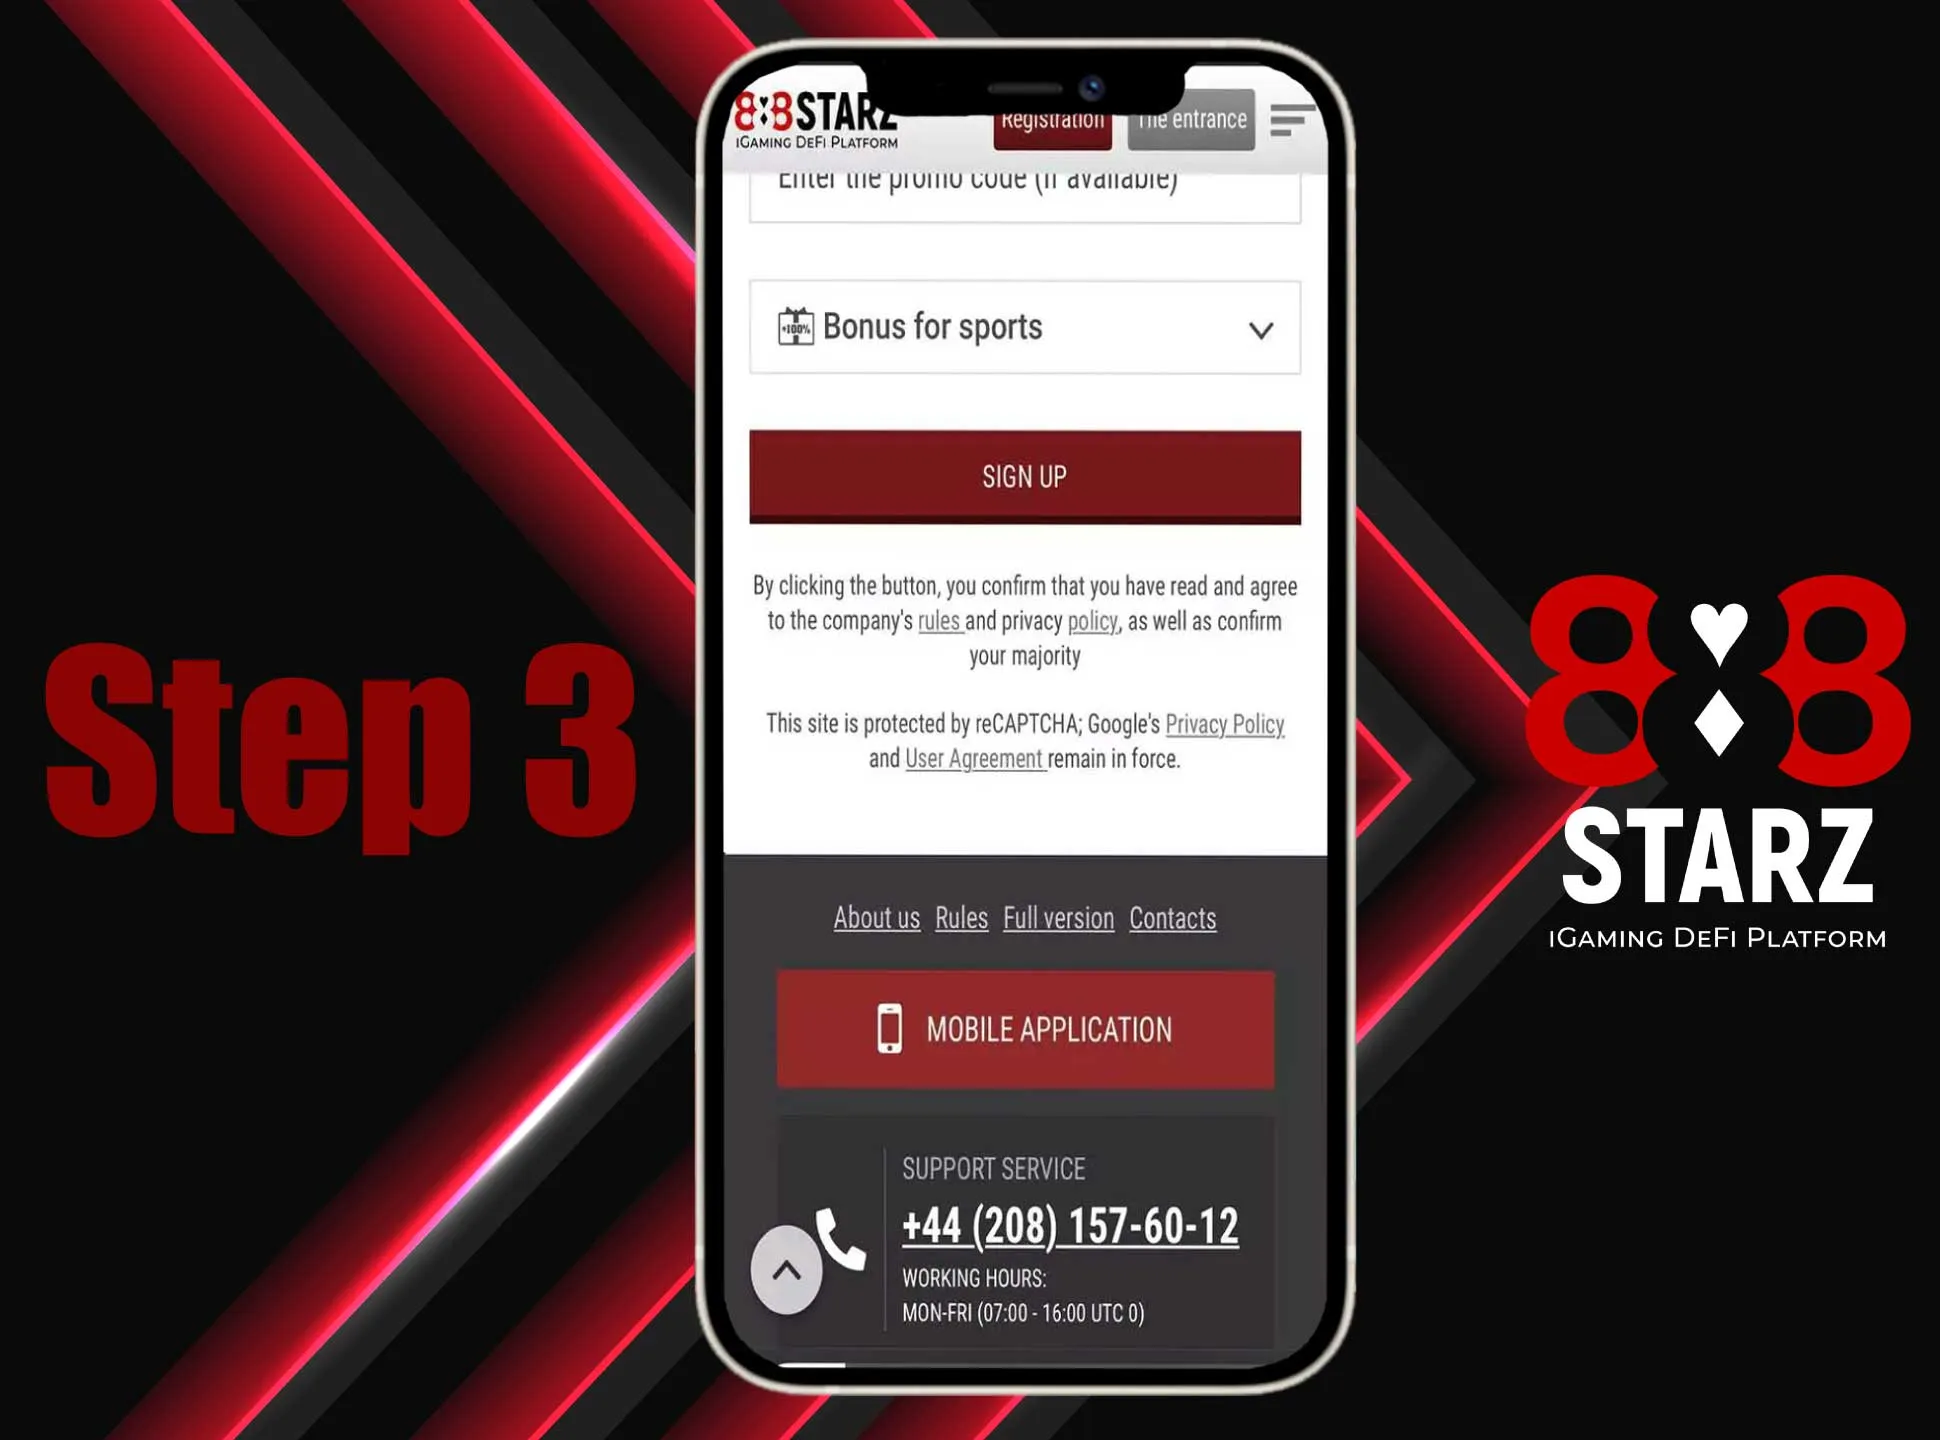The height and width of the screenshot is (1440, 1940).
Task: Open the Rules link in footer
Action: click(962, 918)
